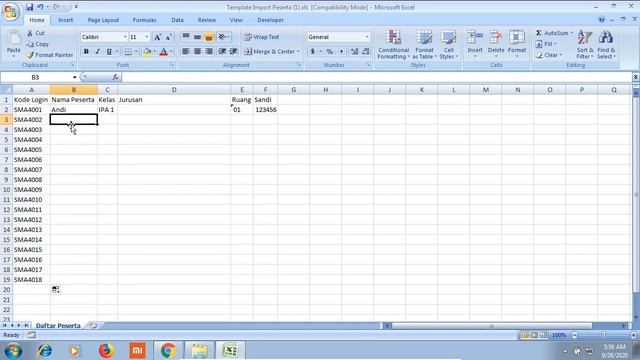Align cell text to the left

pyautogui.click(x=186, y=51)
